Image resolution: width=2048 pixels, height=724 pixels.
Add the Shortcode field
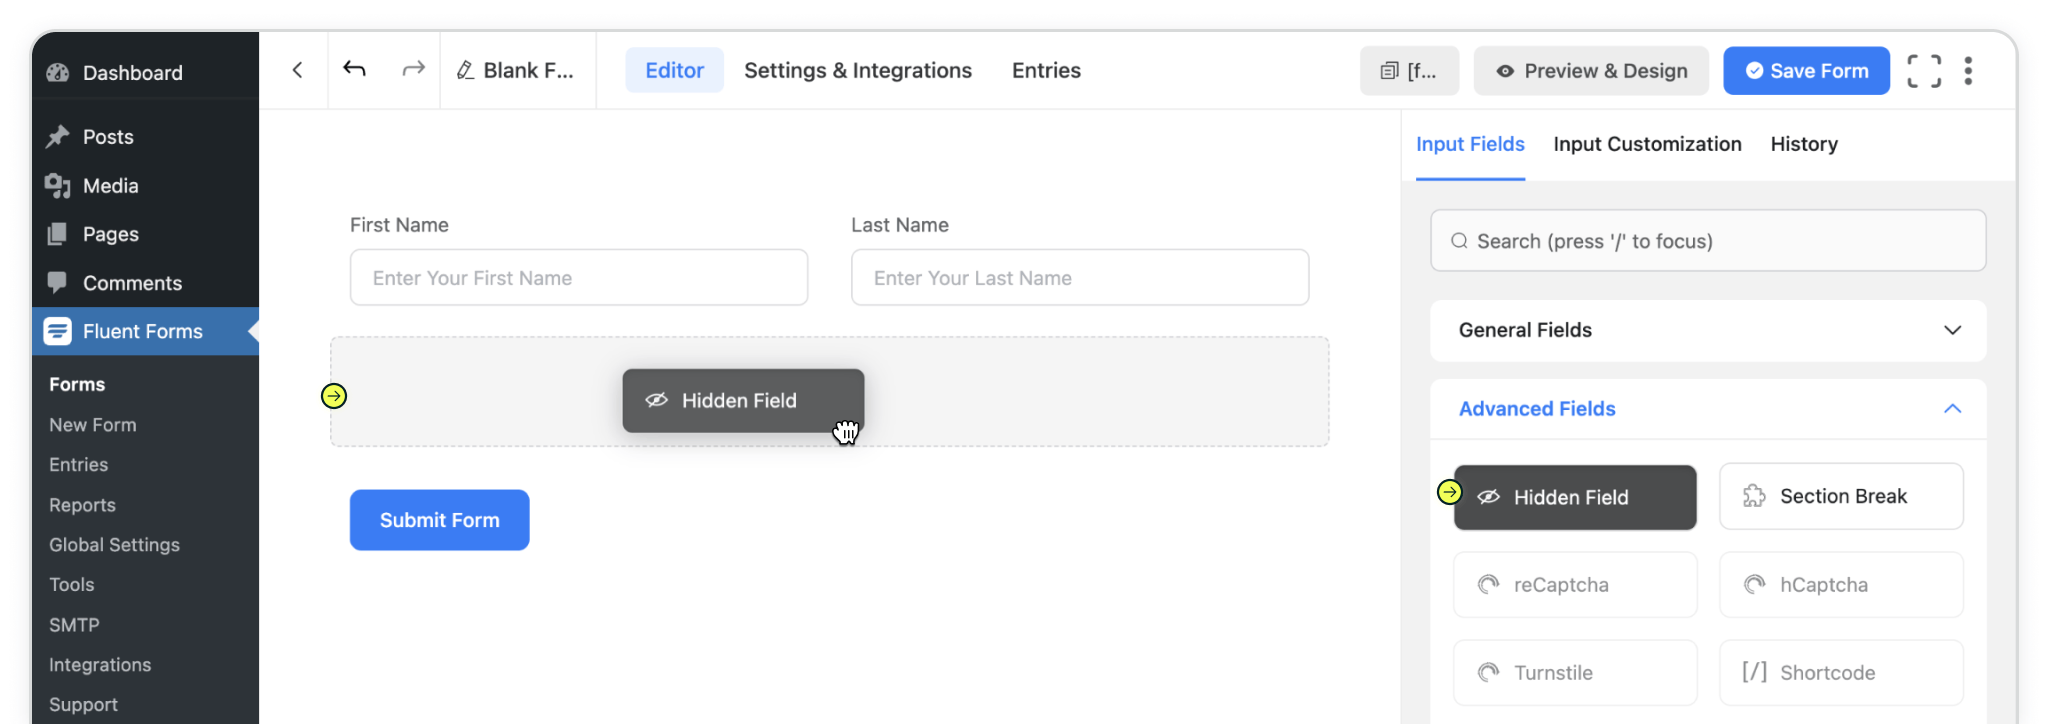[1841, 673]
